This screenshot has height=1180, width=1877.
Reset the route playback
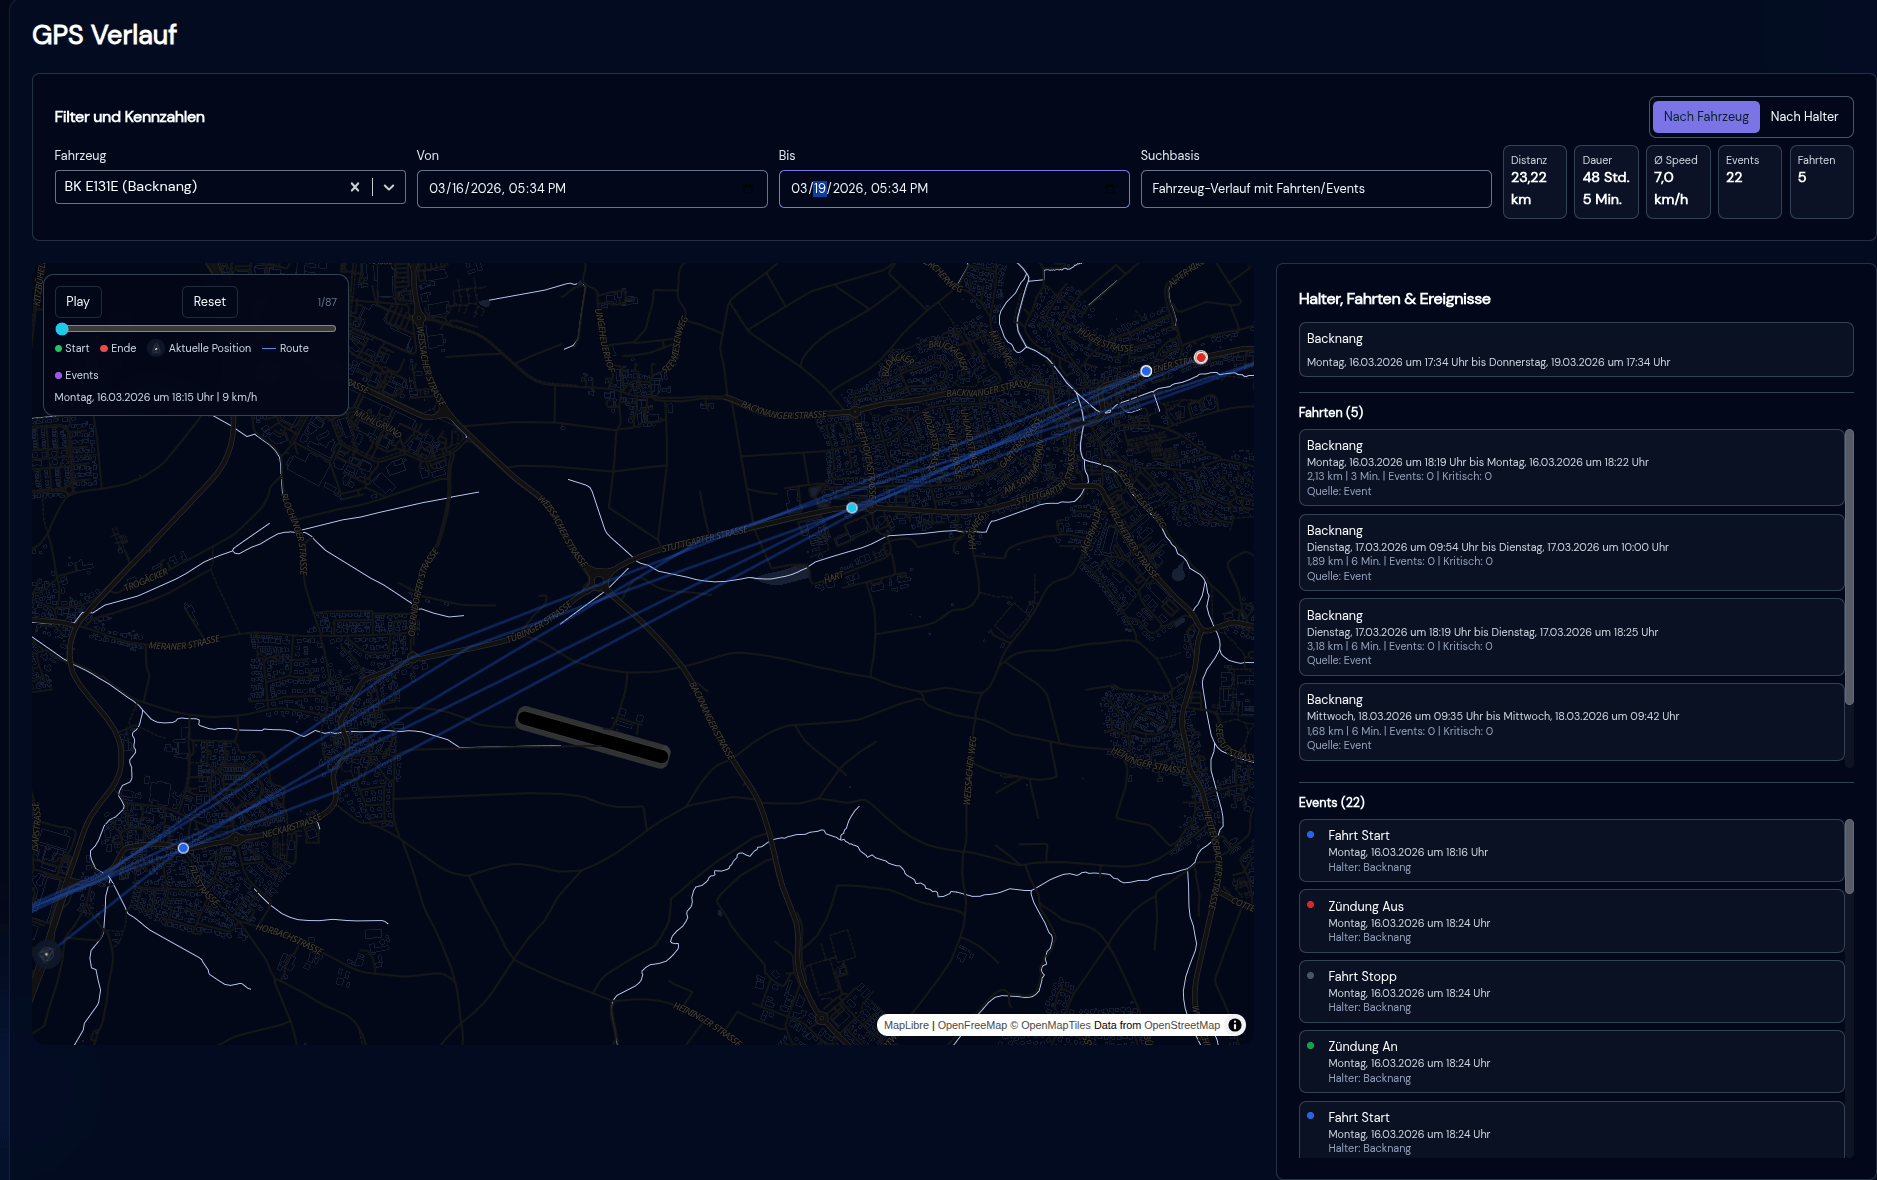pyautogui.click(x=209, y=301)
